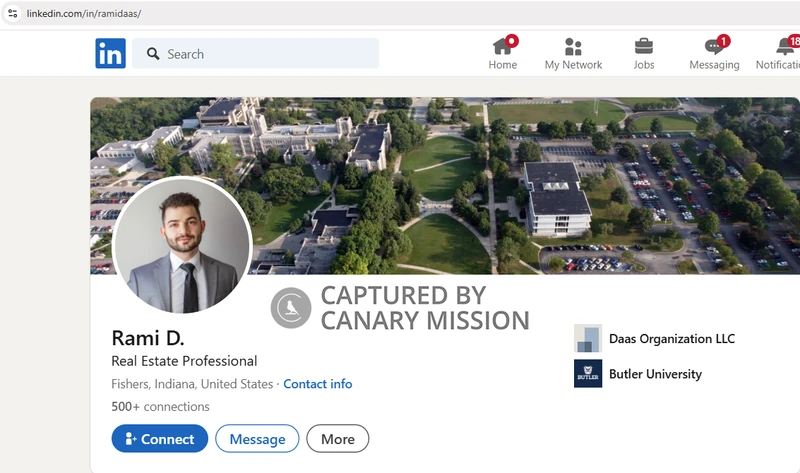800x473 pixels.
Task: Click the Daas Organization LLC logo
Action: [588, 339]
